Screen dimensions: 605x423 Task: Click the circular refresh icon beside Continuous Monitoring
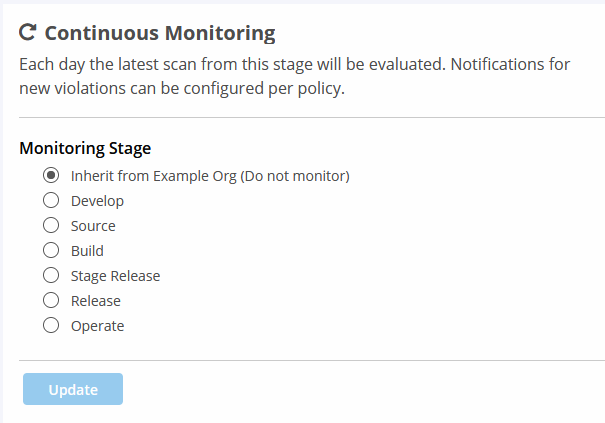[27, 32]
